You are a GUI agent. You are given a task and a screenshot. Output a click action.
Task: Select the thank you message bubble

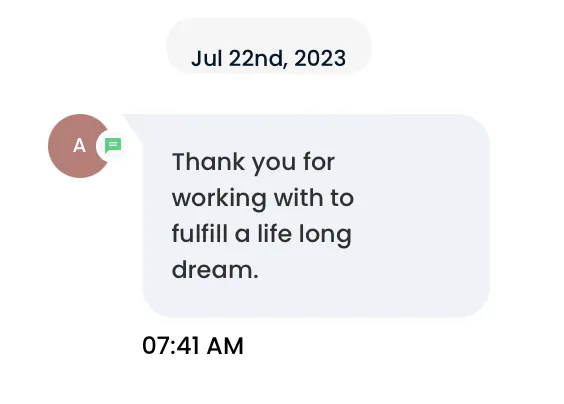pos(316,216)
